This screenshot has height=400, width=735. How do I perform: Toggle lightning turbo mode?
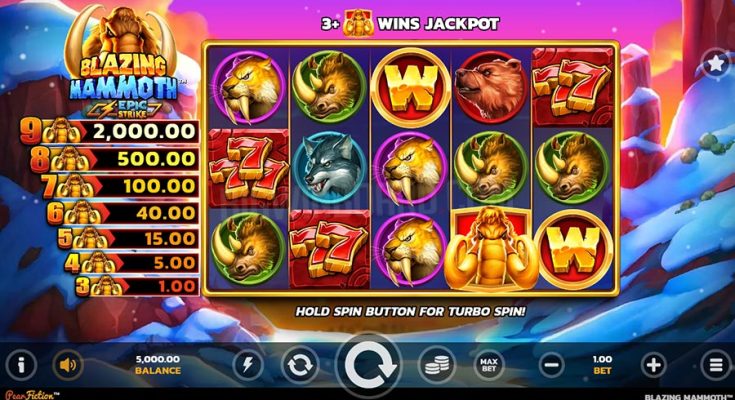(248, 364)
